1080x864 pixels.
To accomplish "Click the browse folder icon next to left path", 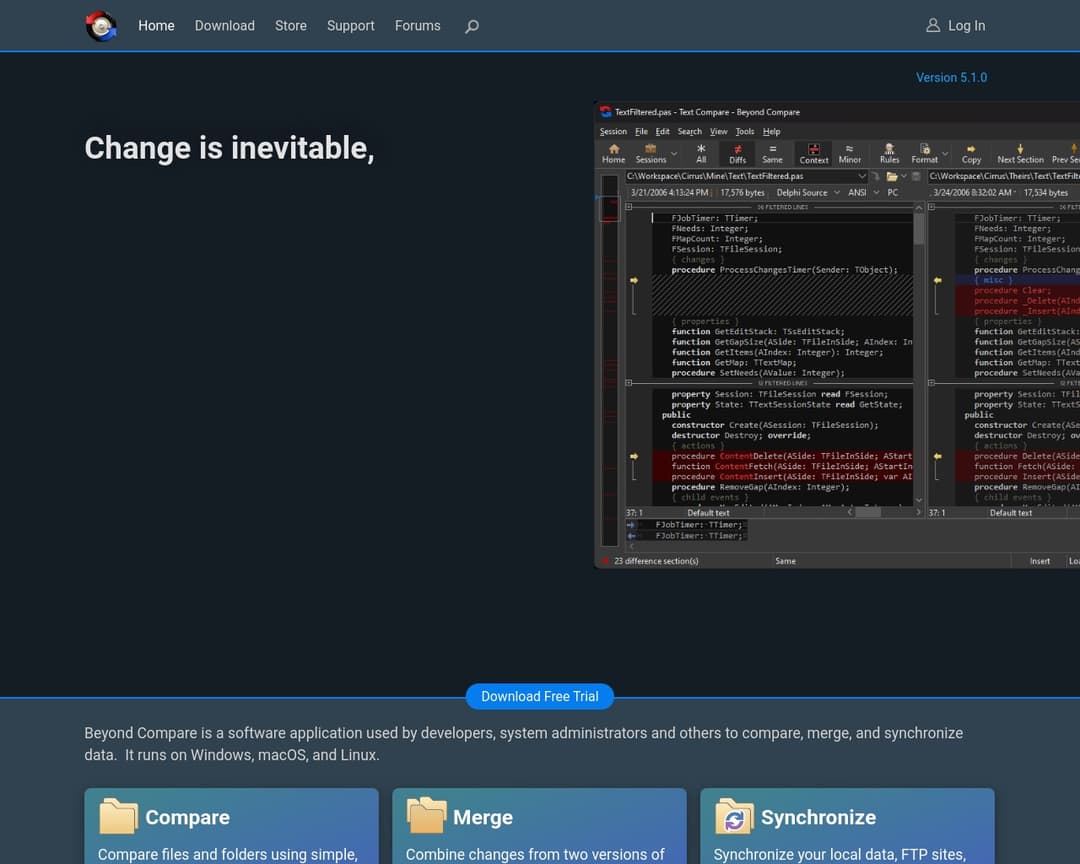I will (x=892, y=176).
